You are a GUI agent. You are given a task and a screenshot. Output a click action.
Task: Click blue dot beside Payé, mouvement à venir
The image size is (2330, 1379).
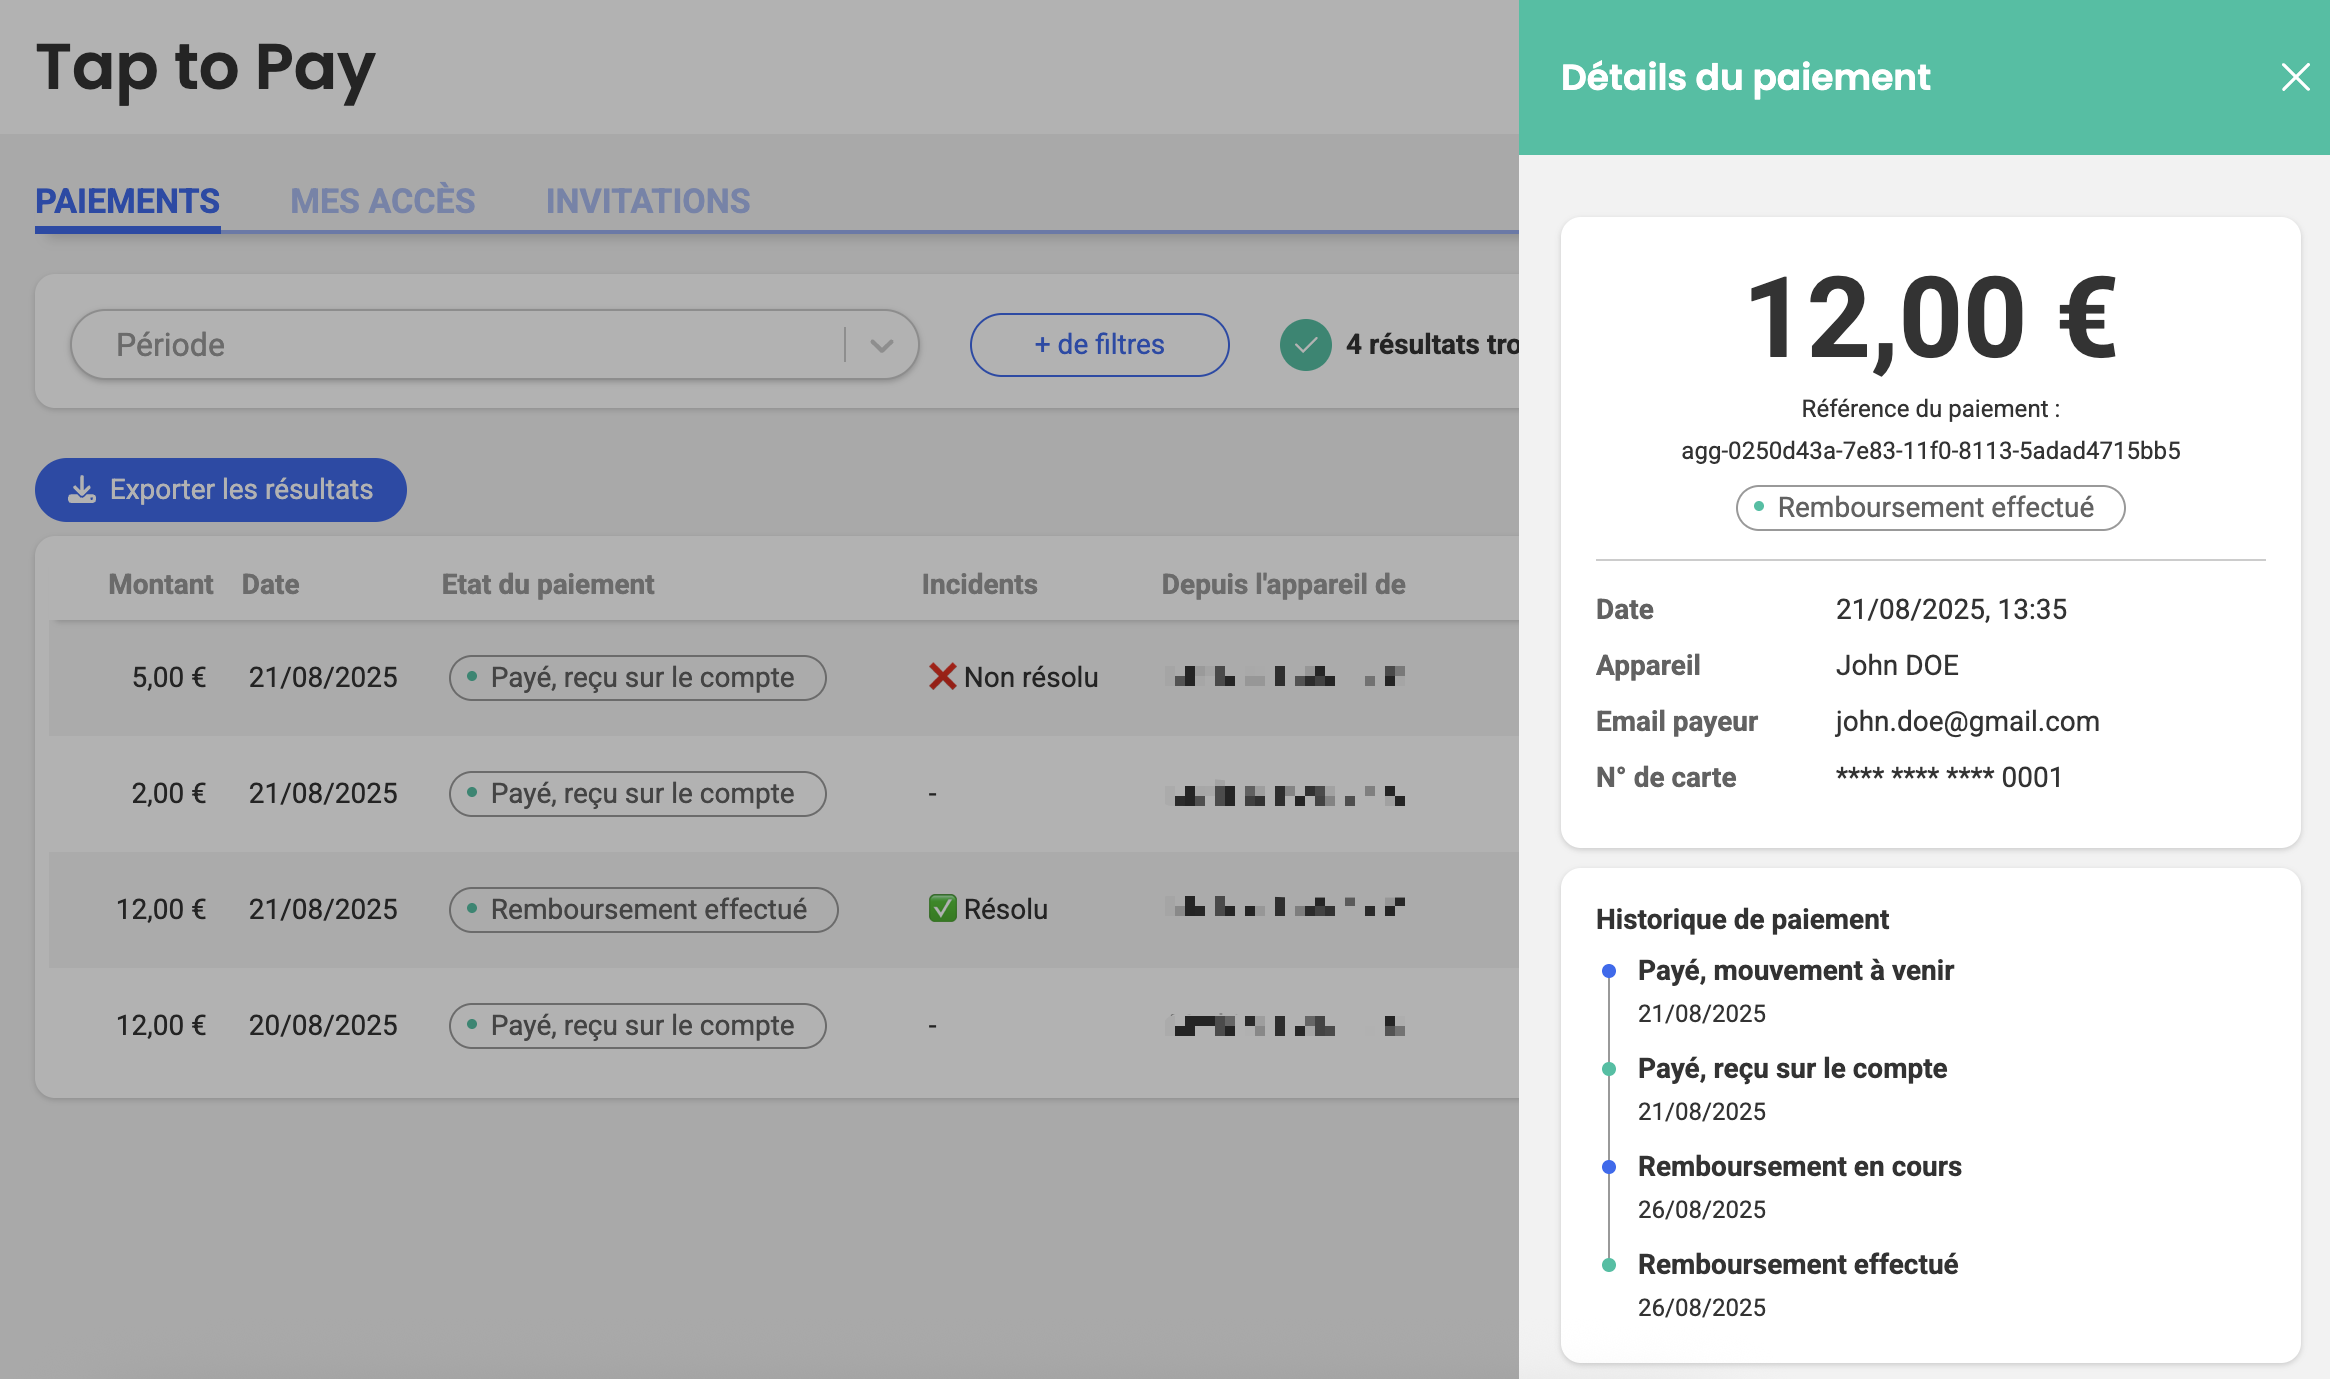point(1609,971)
